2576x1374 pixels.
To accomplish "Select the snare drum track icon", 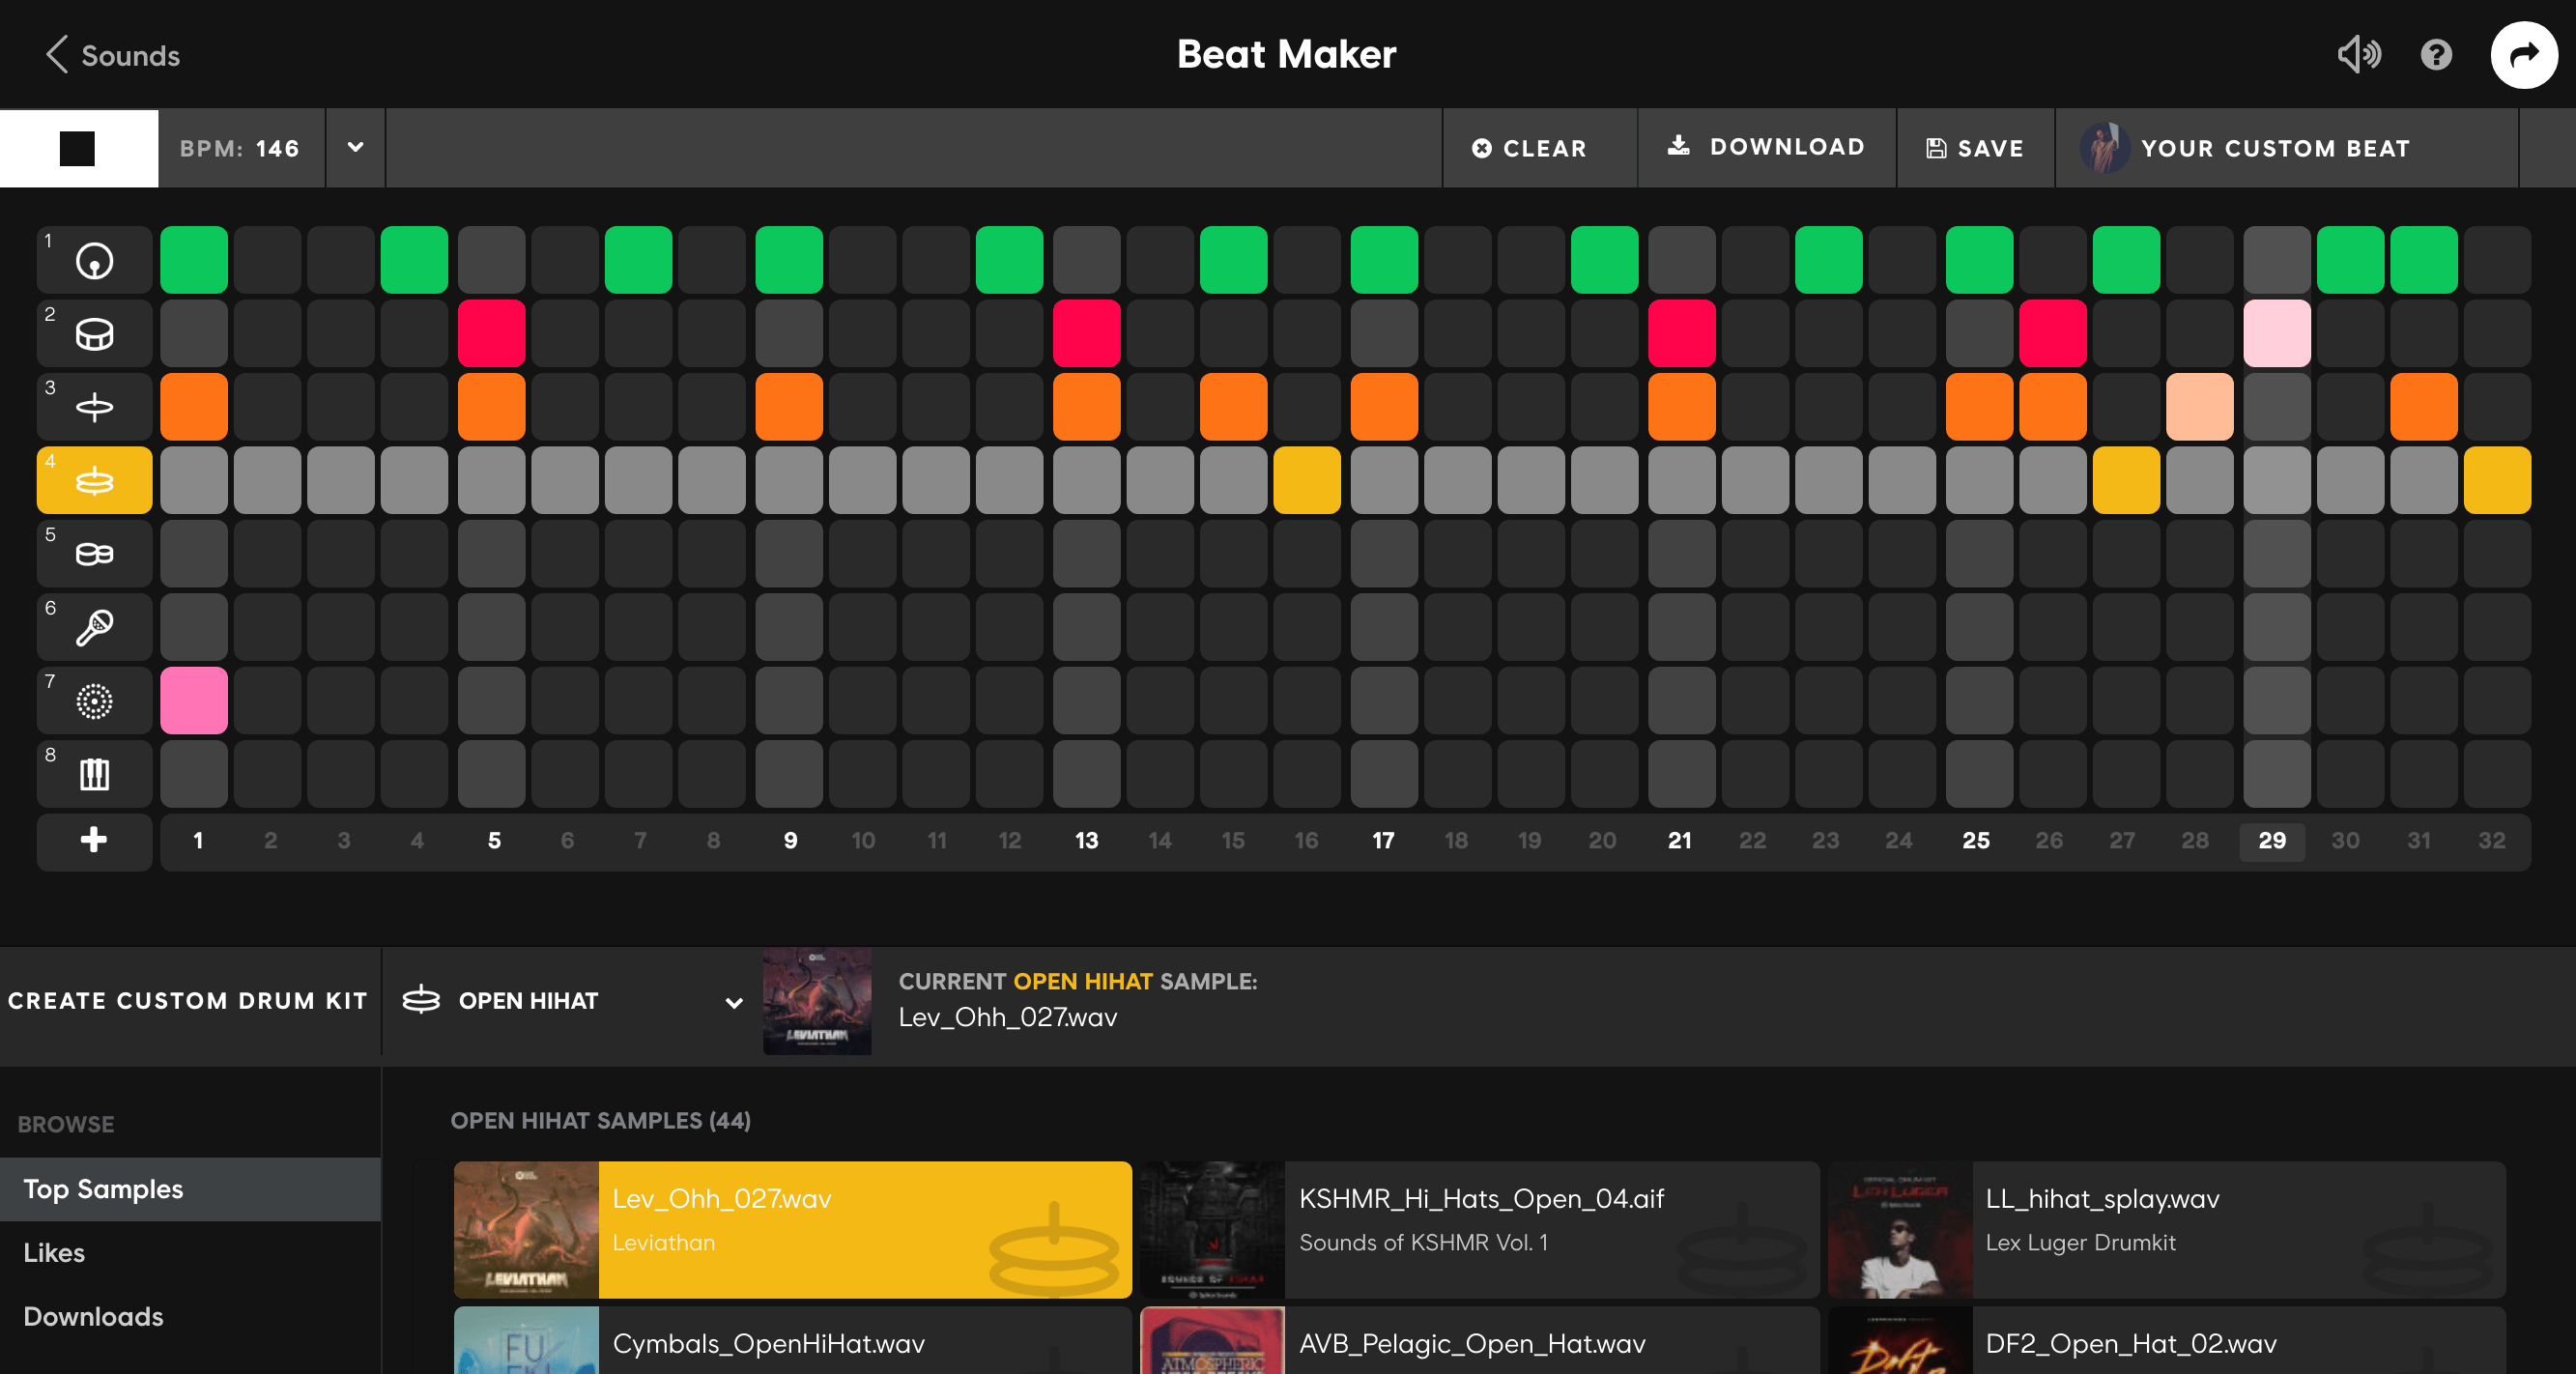I will [x=94, y=334].
